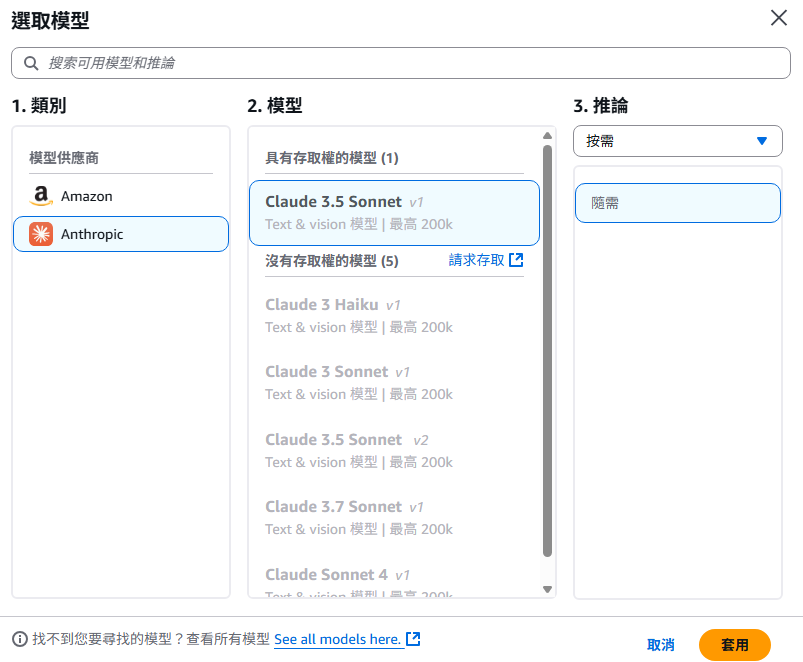Click external link icon after See all models
The height and width of the screenshot is (662, 803).
413,638
